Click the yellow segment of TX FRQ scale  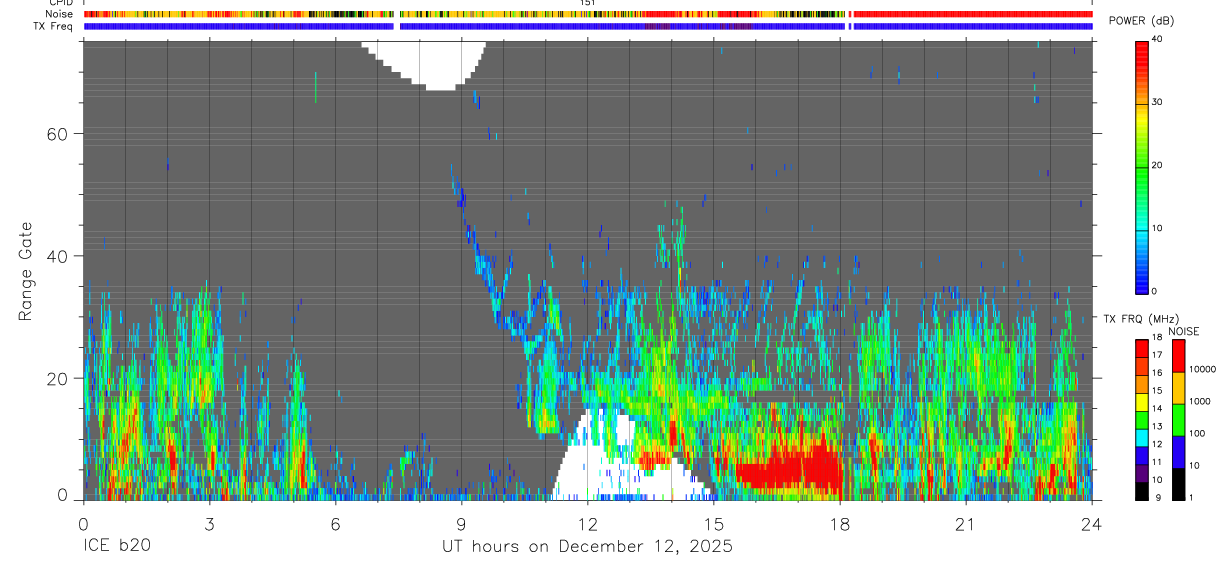tap(1142, 401)
